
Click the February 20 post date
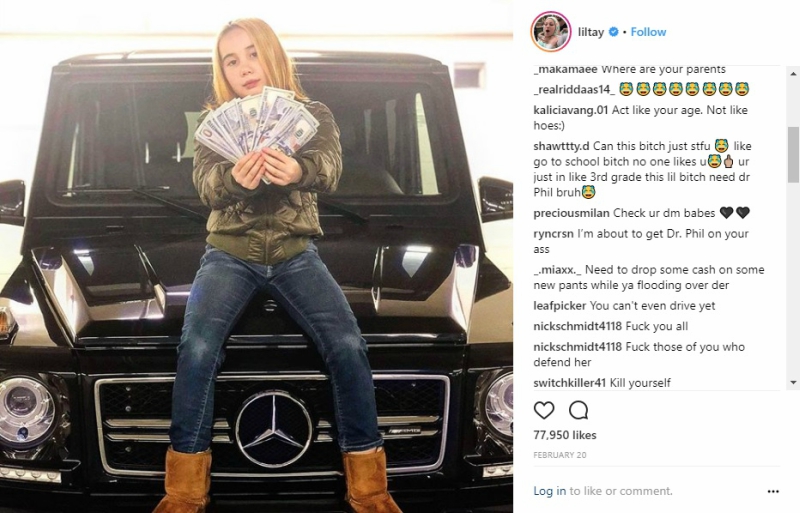[x=560, y=455]
